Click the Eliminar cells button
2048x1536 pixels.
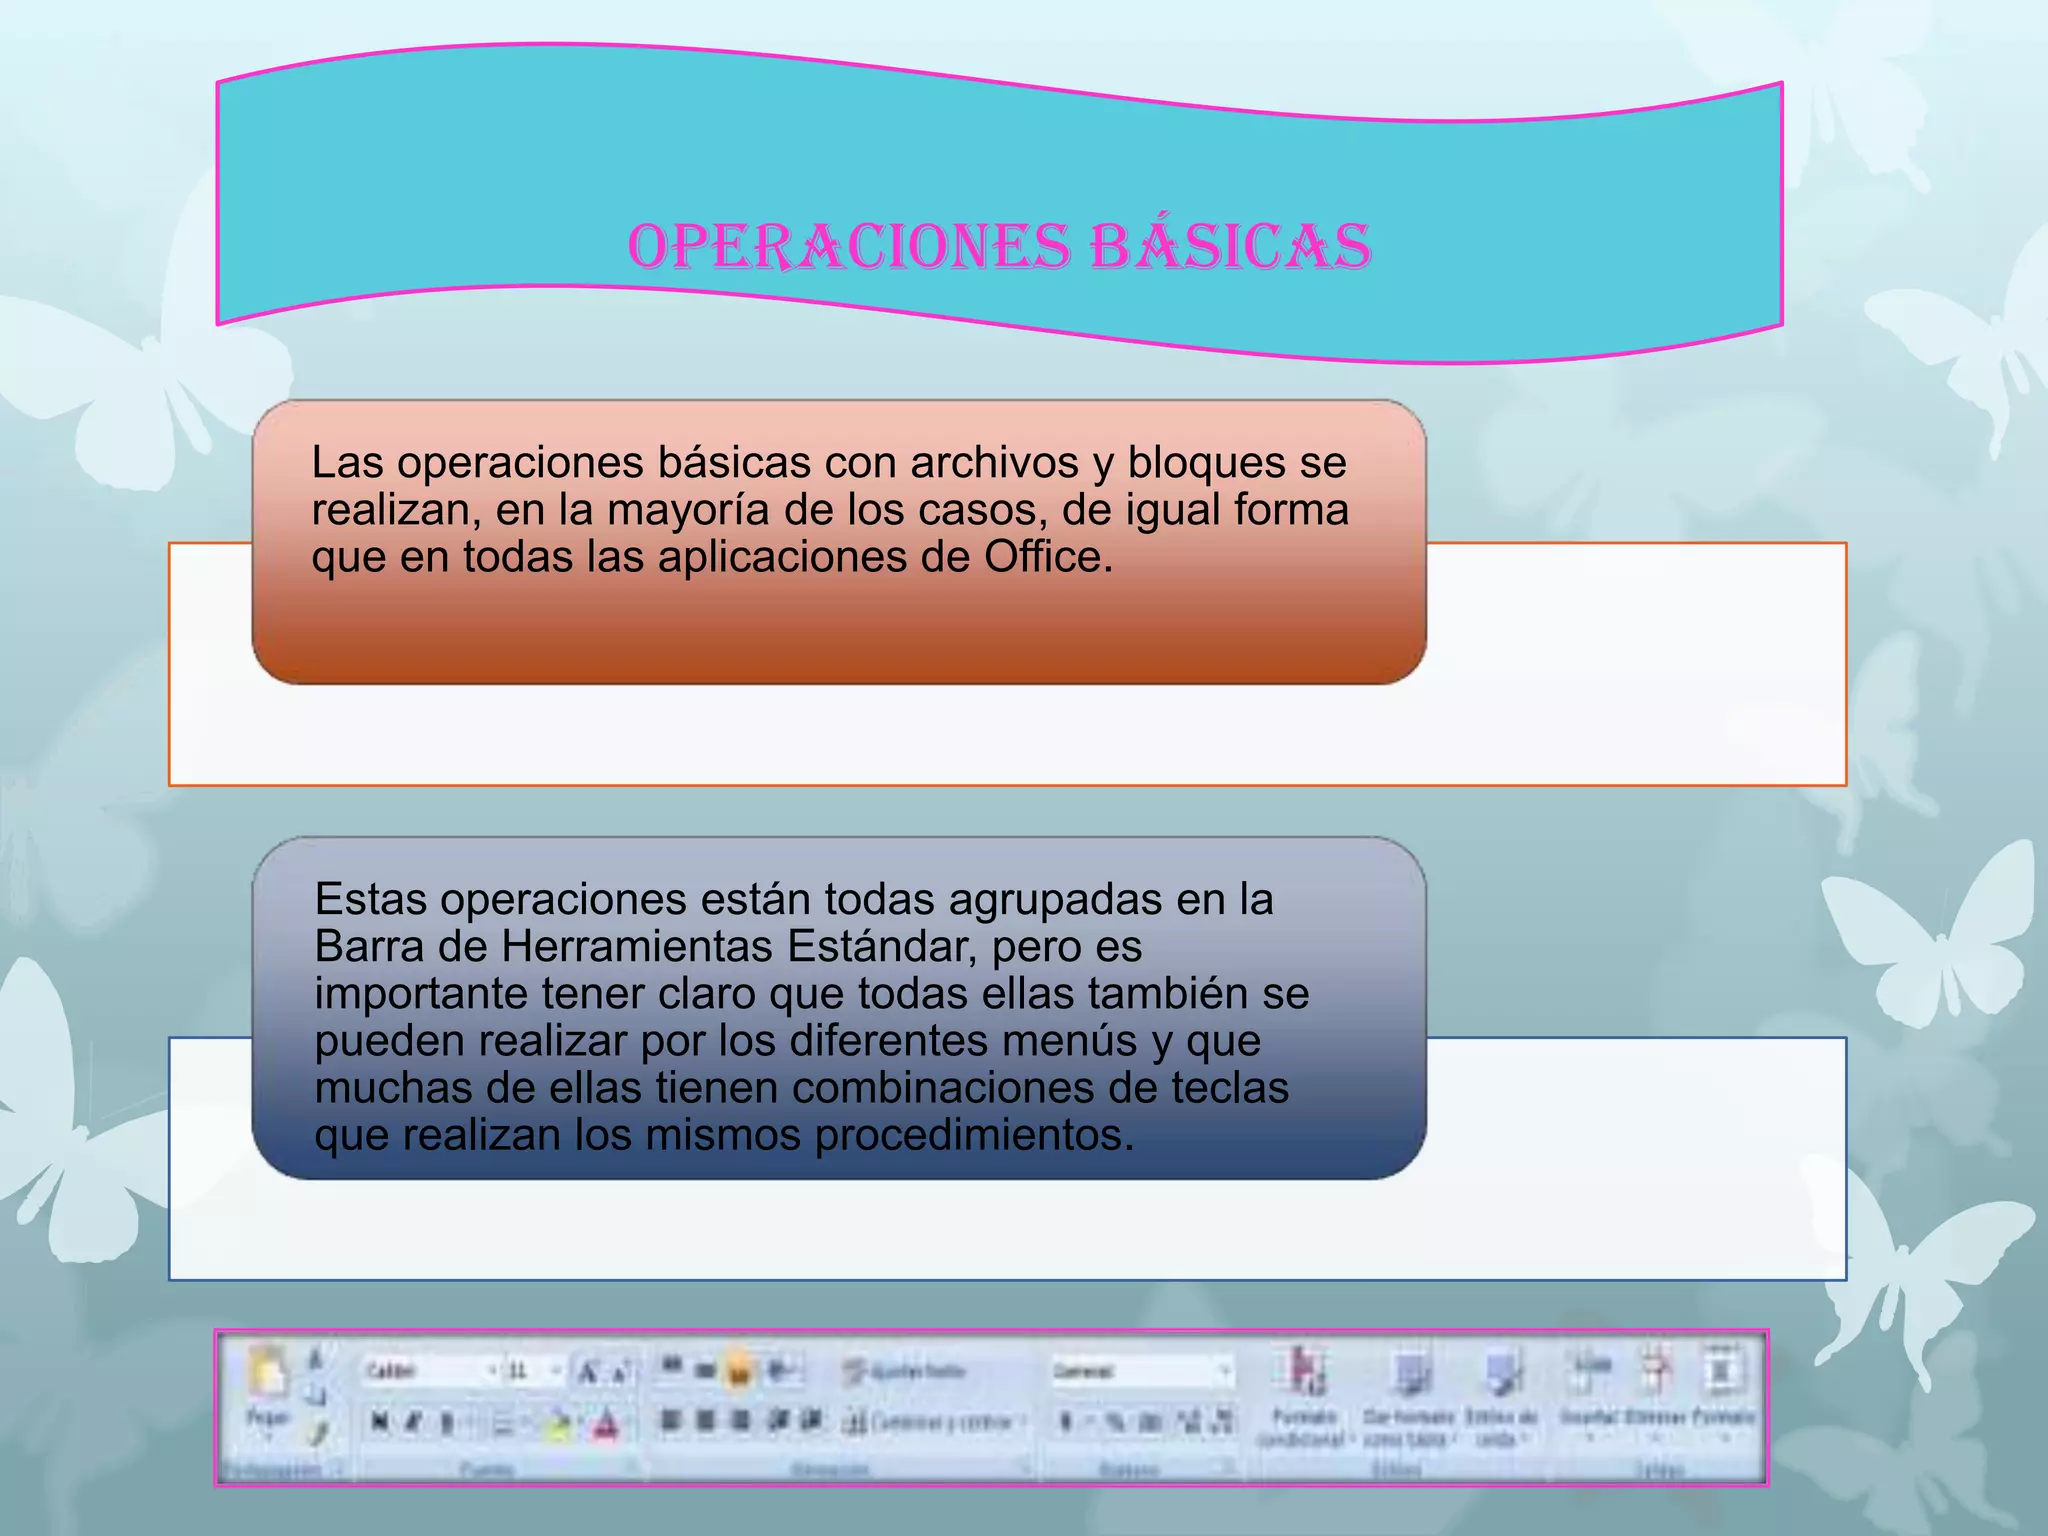pyautogui.click(x=1655, y=1393)
